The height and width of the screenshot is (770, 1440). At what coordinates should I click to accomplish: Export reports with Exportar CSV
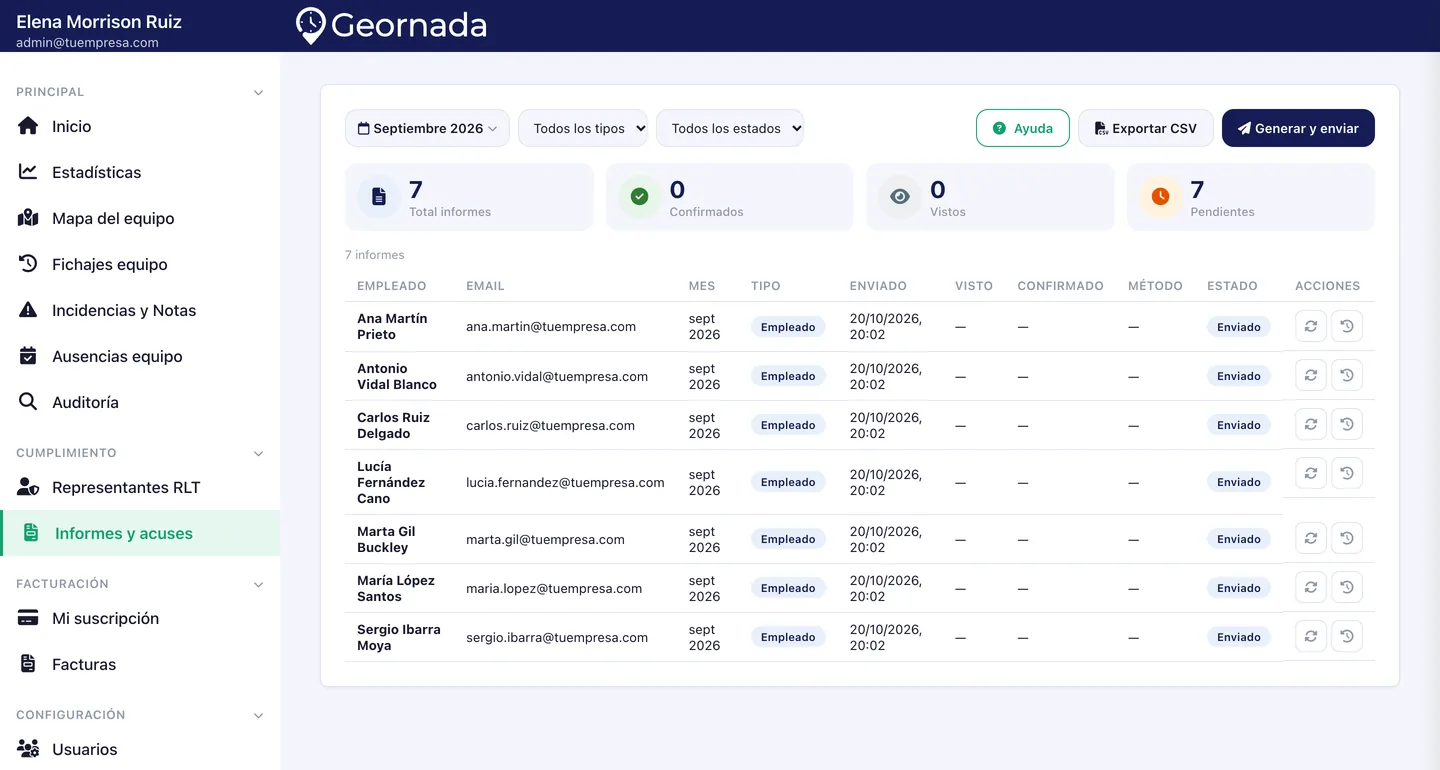[x=1146, y=128]
